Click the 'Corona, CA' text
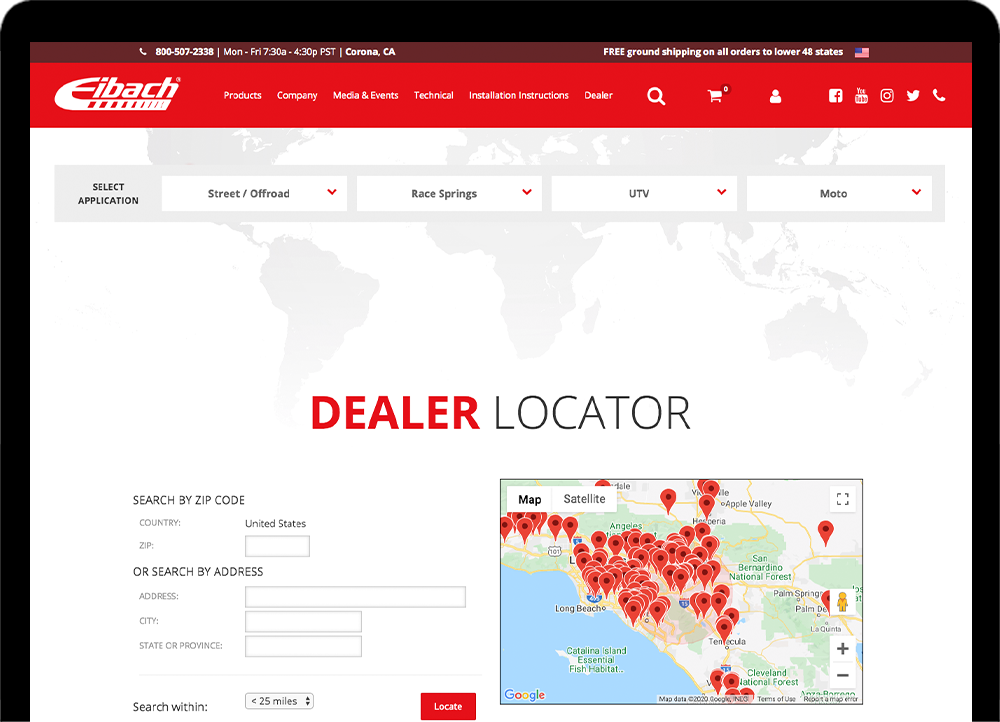This screenshot has height=722, width=1000. (370, 52)
